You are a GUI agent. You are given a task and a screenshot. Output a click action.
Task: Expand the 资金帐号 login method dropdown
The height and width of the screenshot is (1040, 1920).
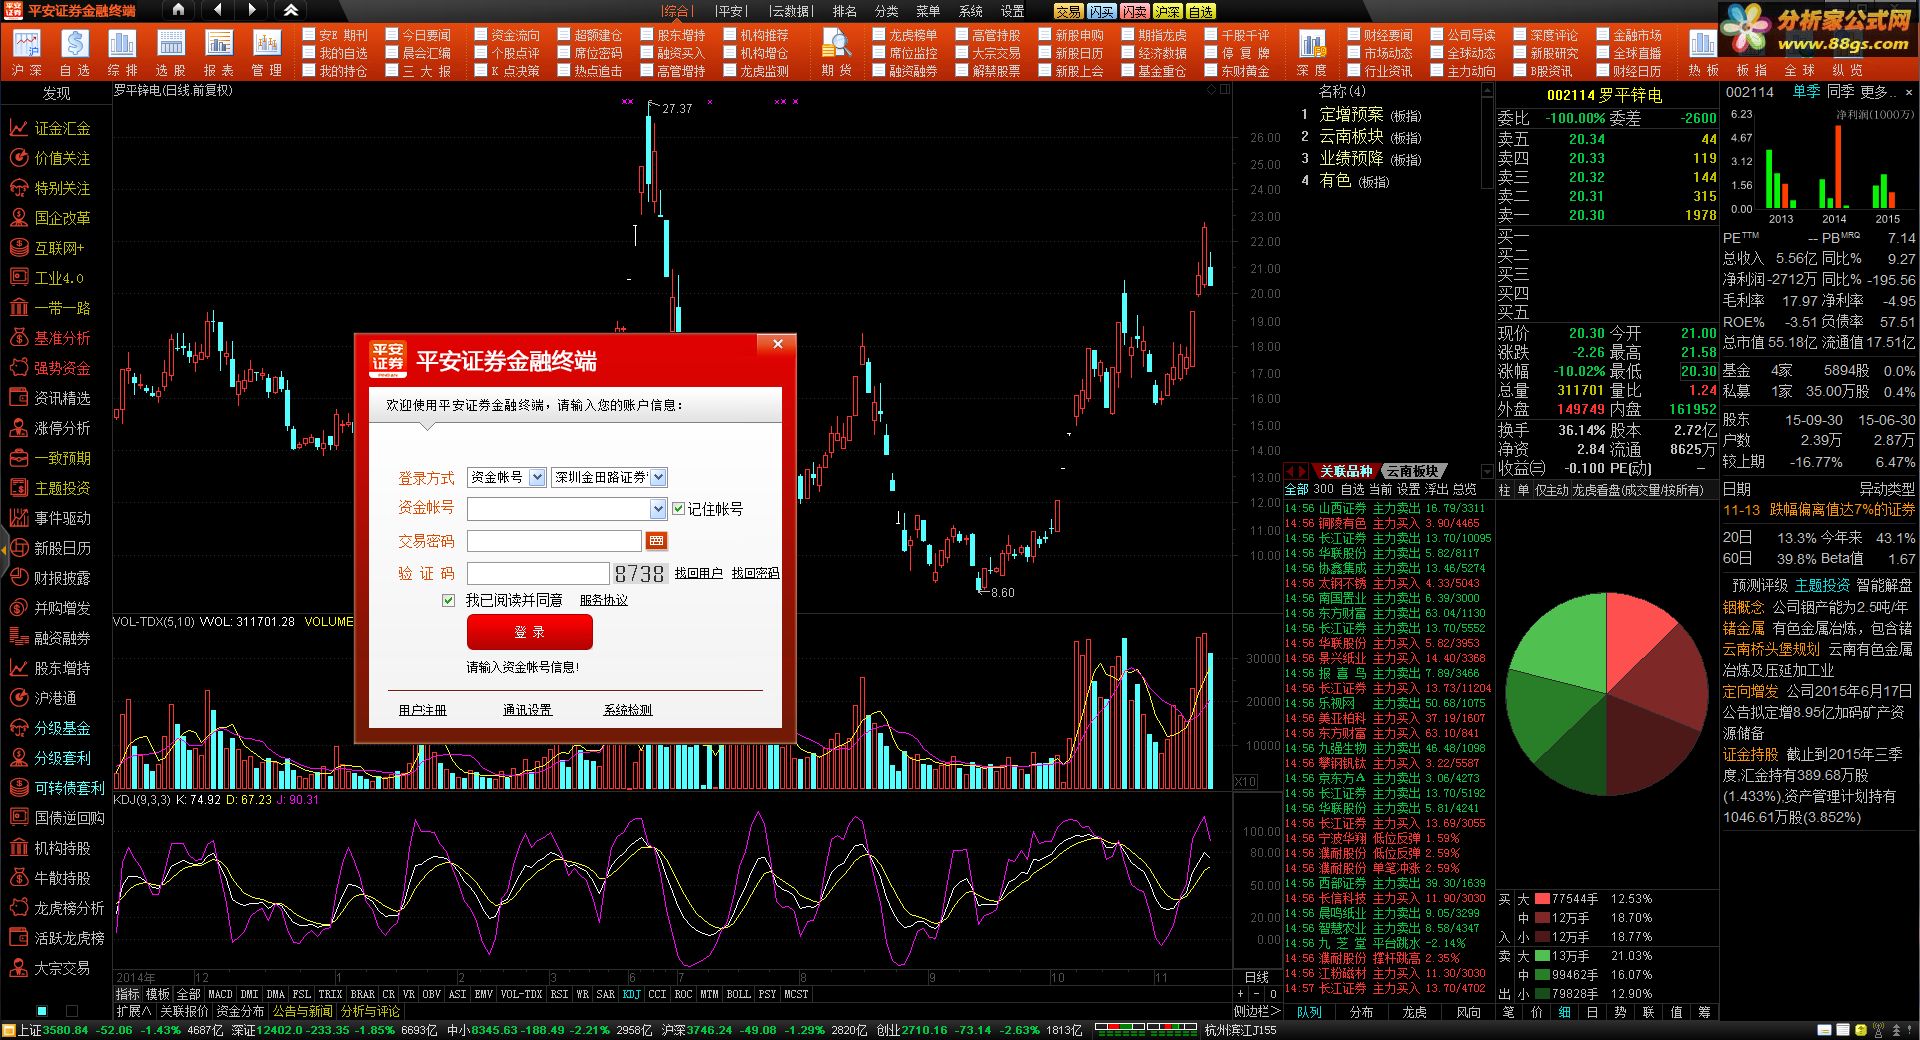click(x=537, y=477)
